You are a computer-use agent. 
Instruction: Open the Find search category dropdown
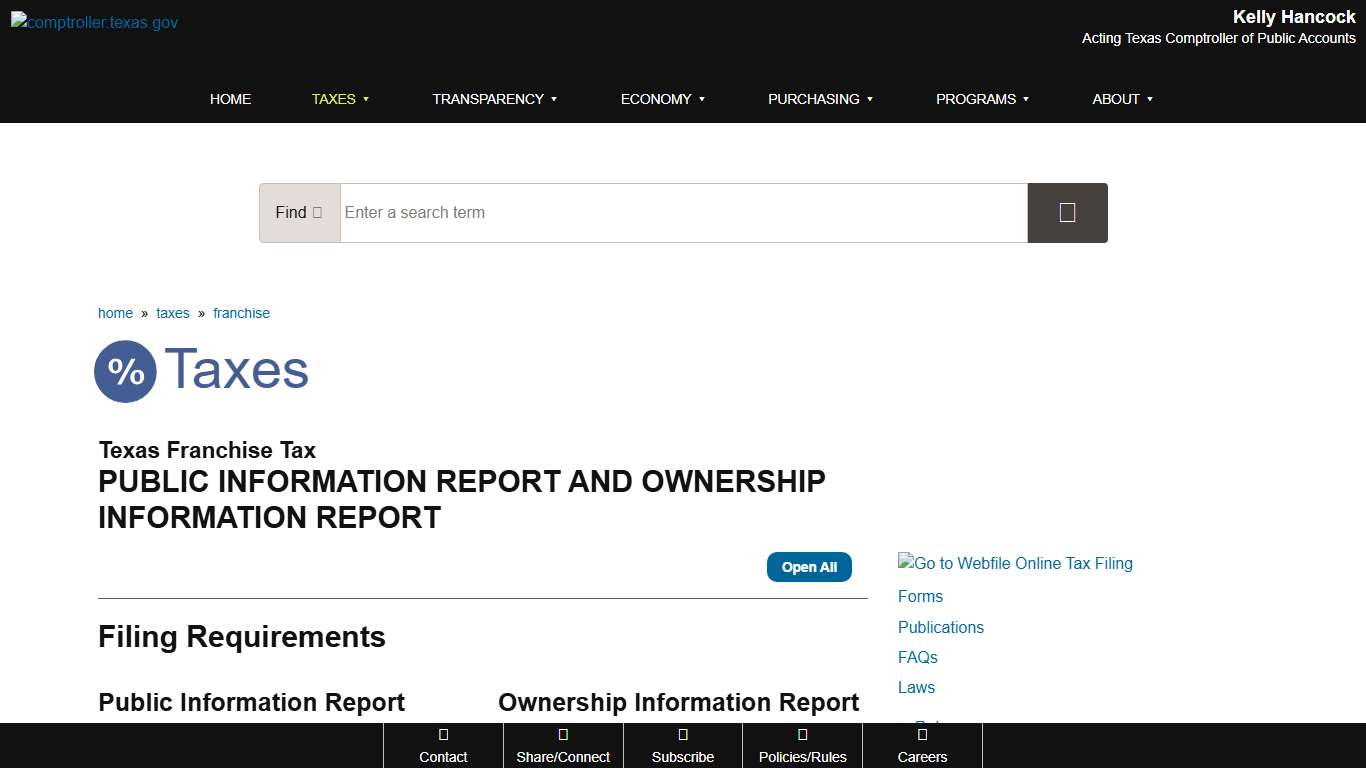299,212
